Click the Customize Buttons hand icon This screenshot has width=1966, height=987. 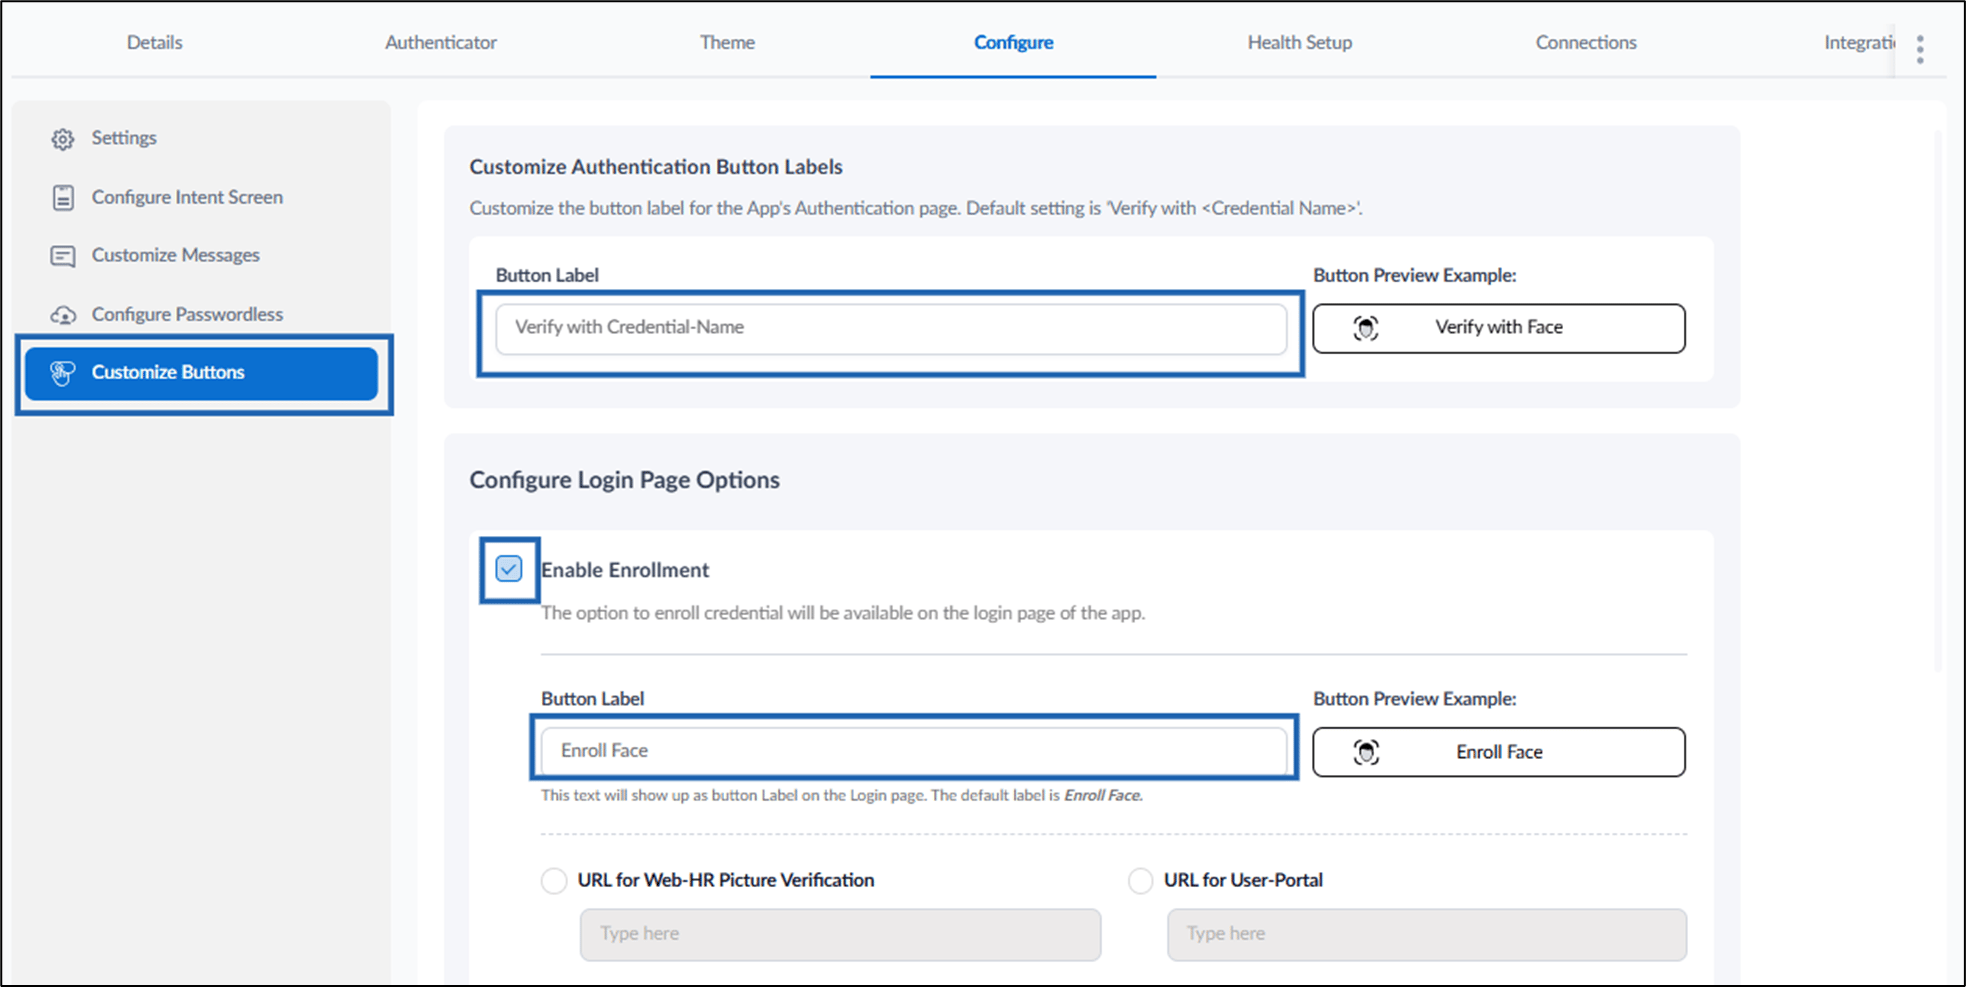pos(63,373)
